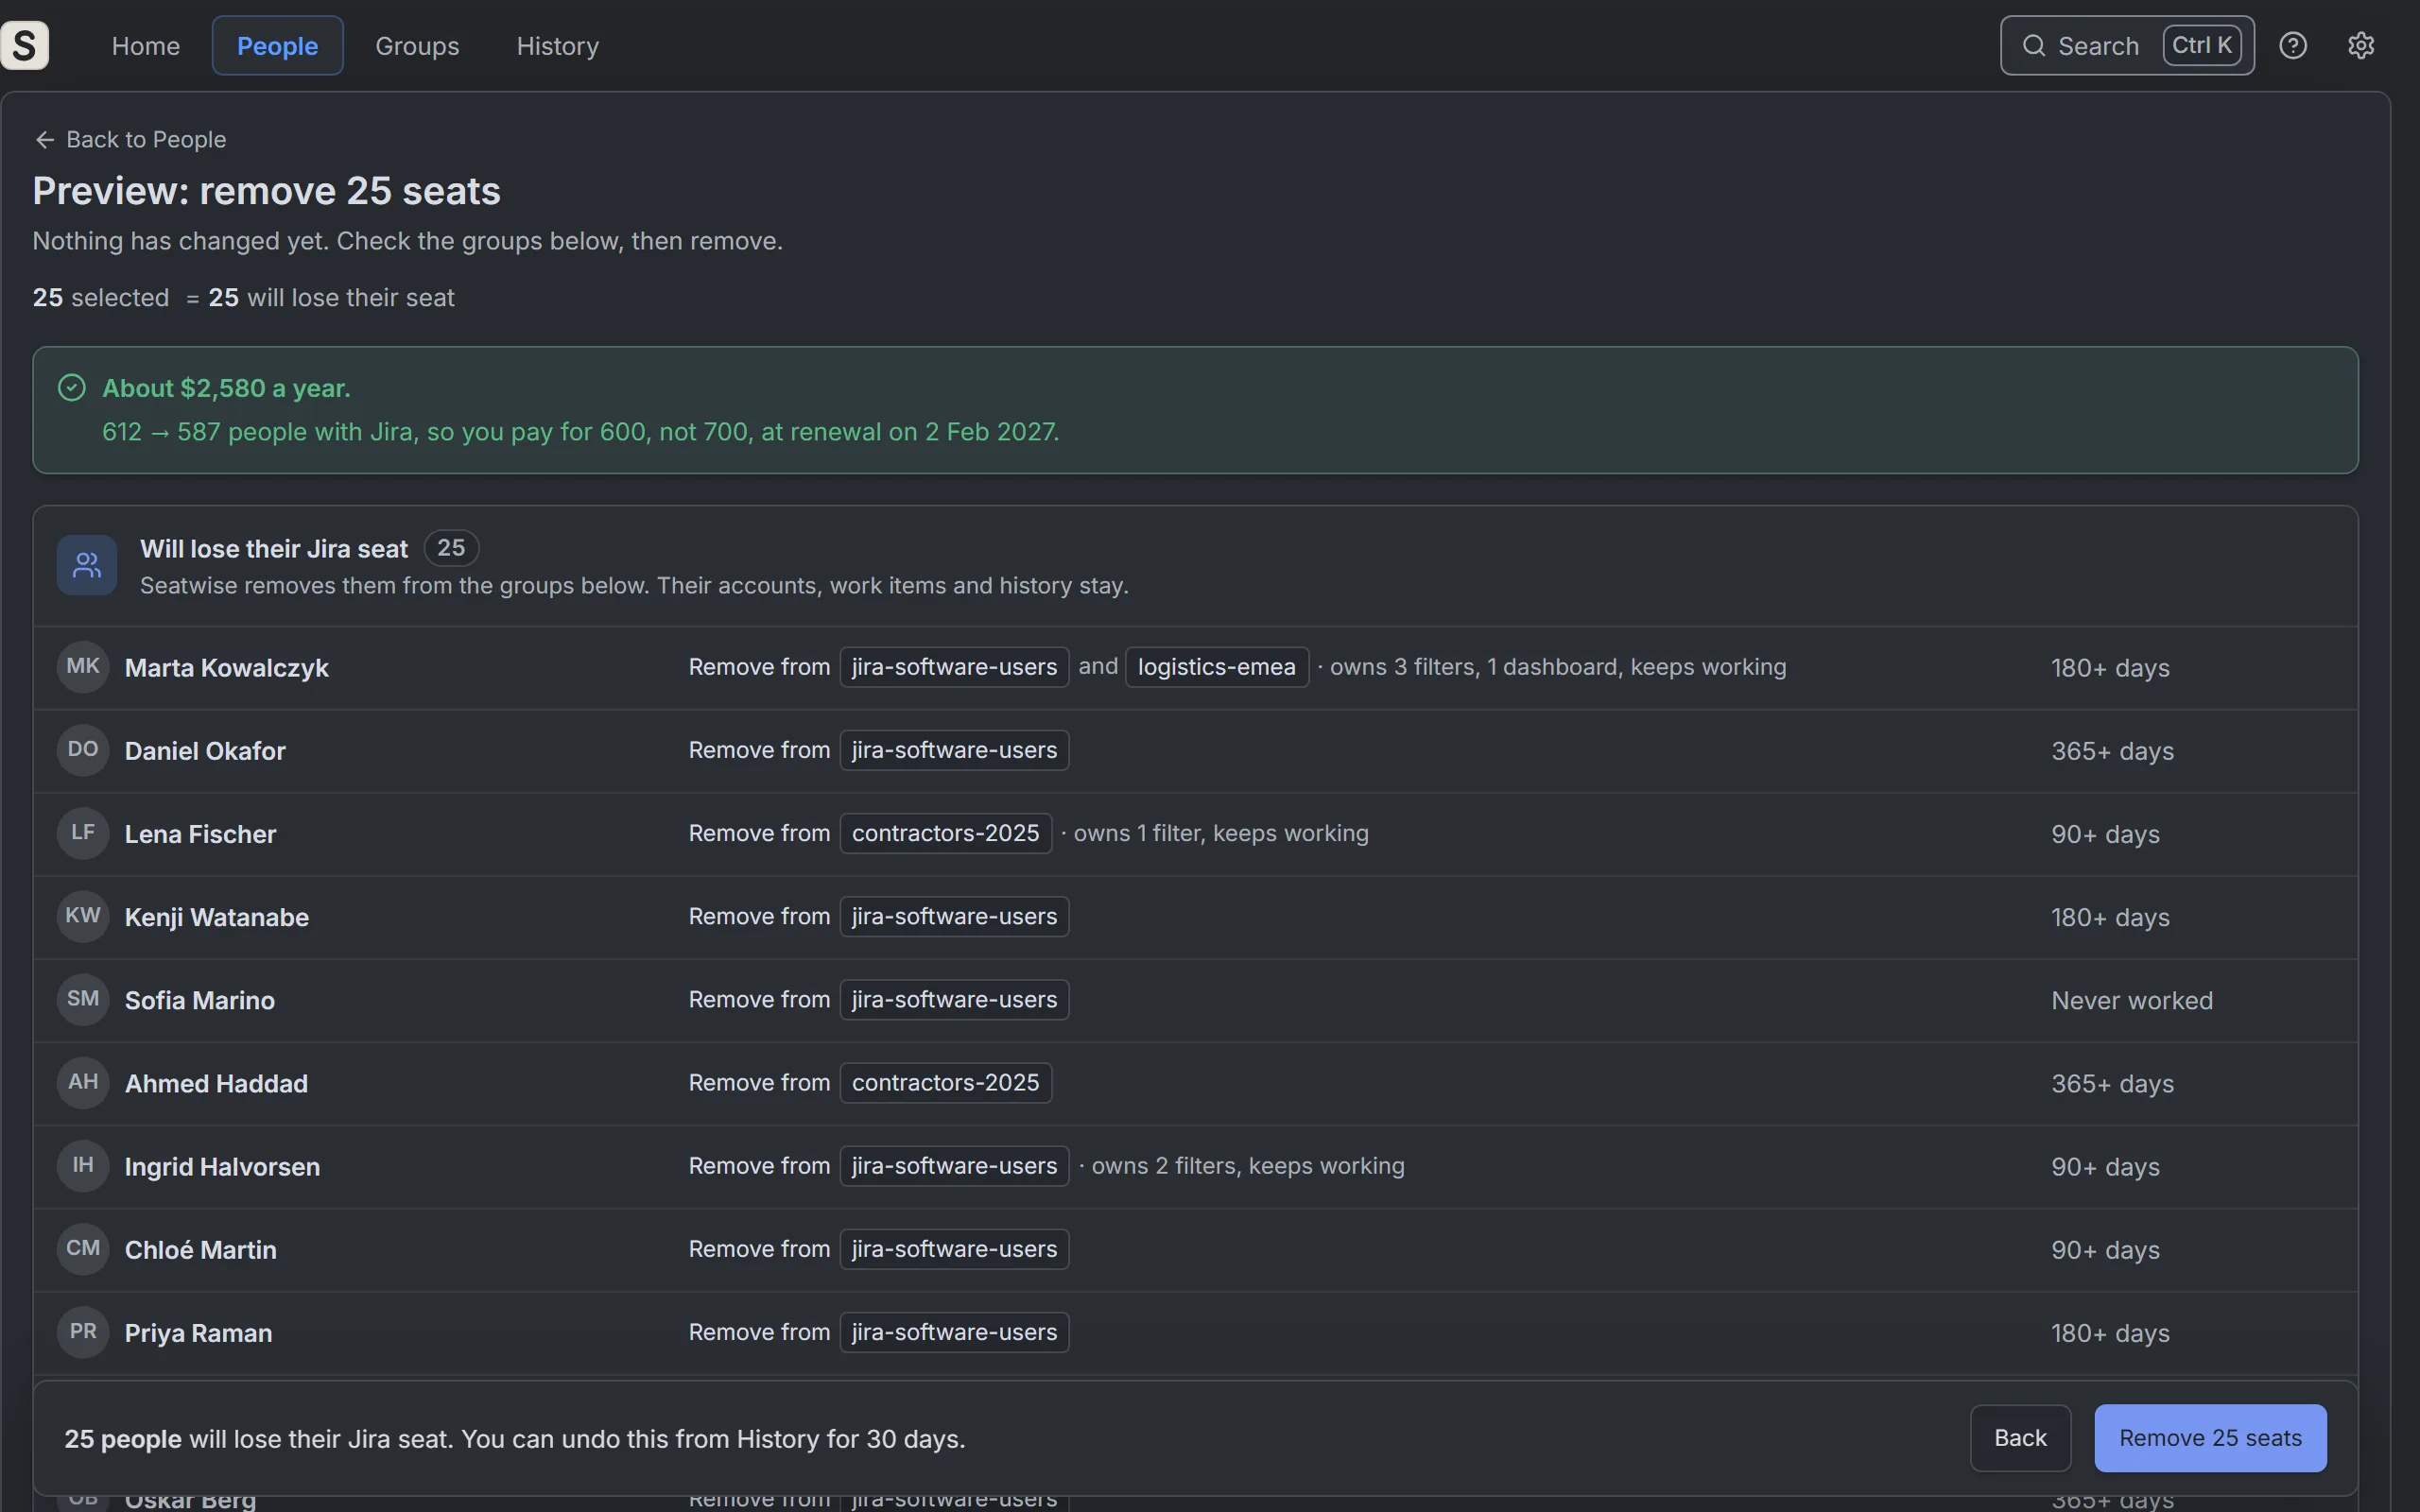
Task: Click the Seatwise S logo
Action: coord(25,45)
